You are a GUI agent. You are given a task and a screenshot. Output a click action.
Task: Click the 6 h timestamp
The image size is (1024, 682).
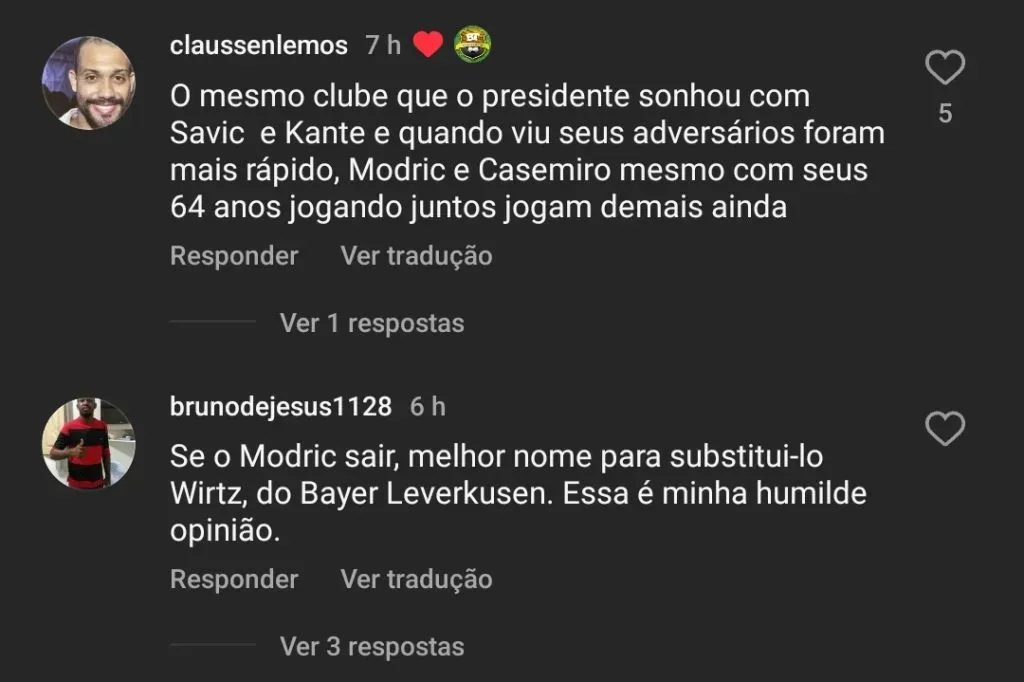(x=427, y=406)
